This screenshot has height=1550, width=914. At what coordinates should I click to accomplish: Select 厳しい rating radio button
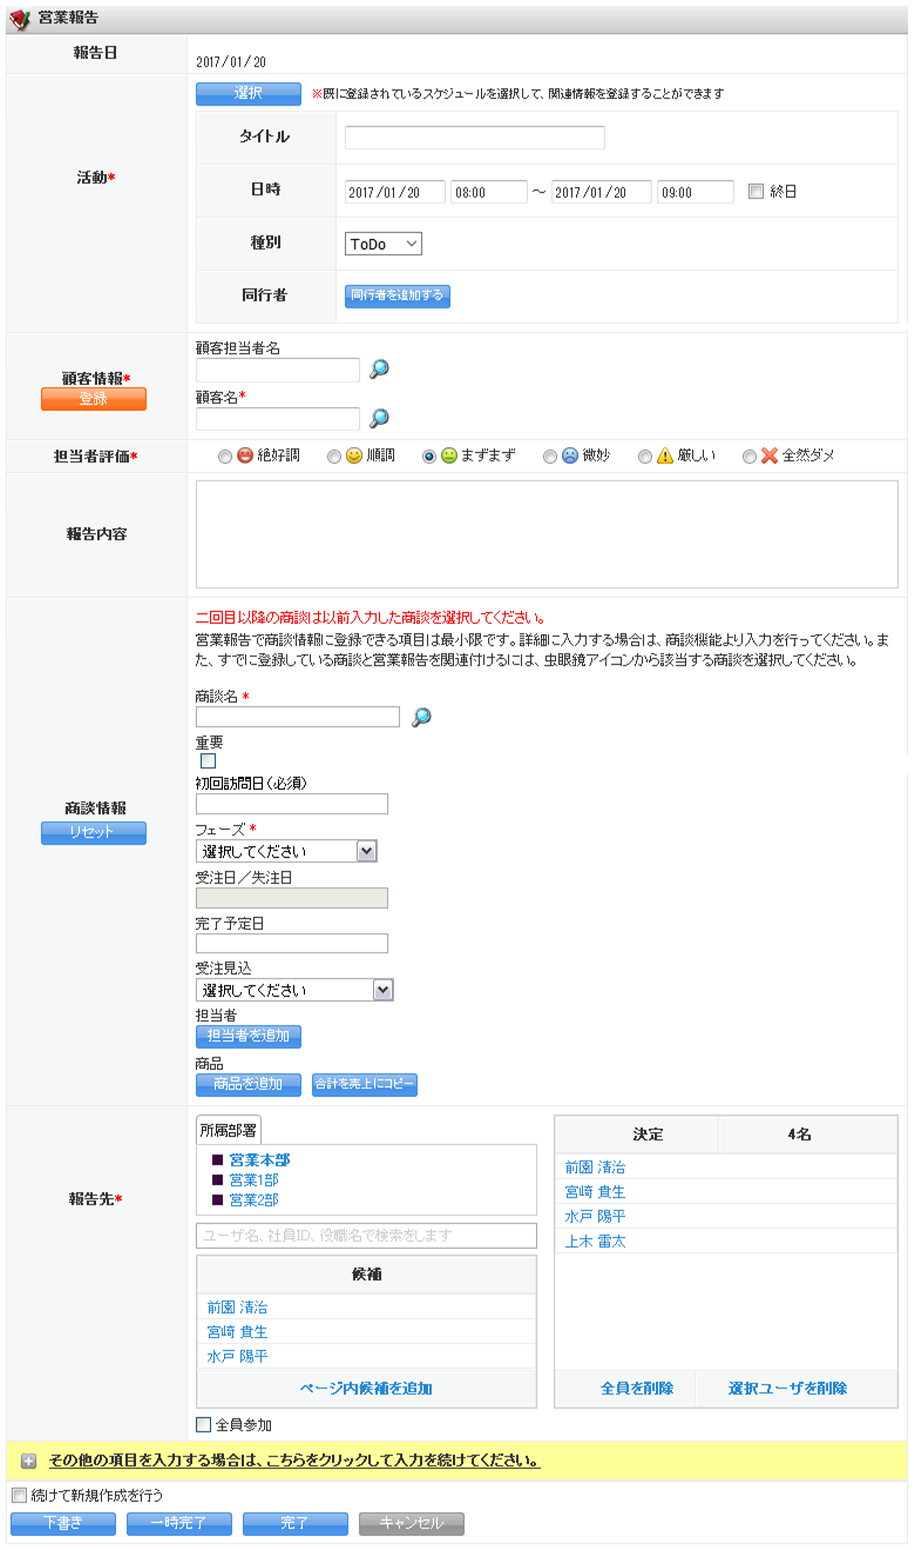pyautogui.click(x=645, y=457)
